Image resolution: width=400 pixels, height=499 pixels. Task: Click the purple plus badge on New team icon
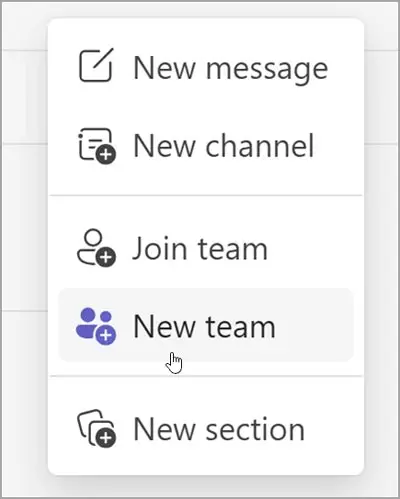pyautogui.click(x=106, y=335)
